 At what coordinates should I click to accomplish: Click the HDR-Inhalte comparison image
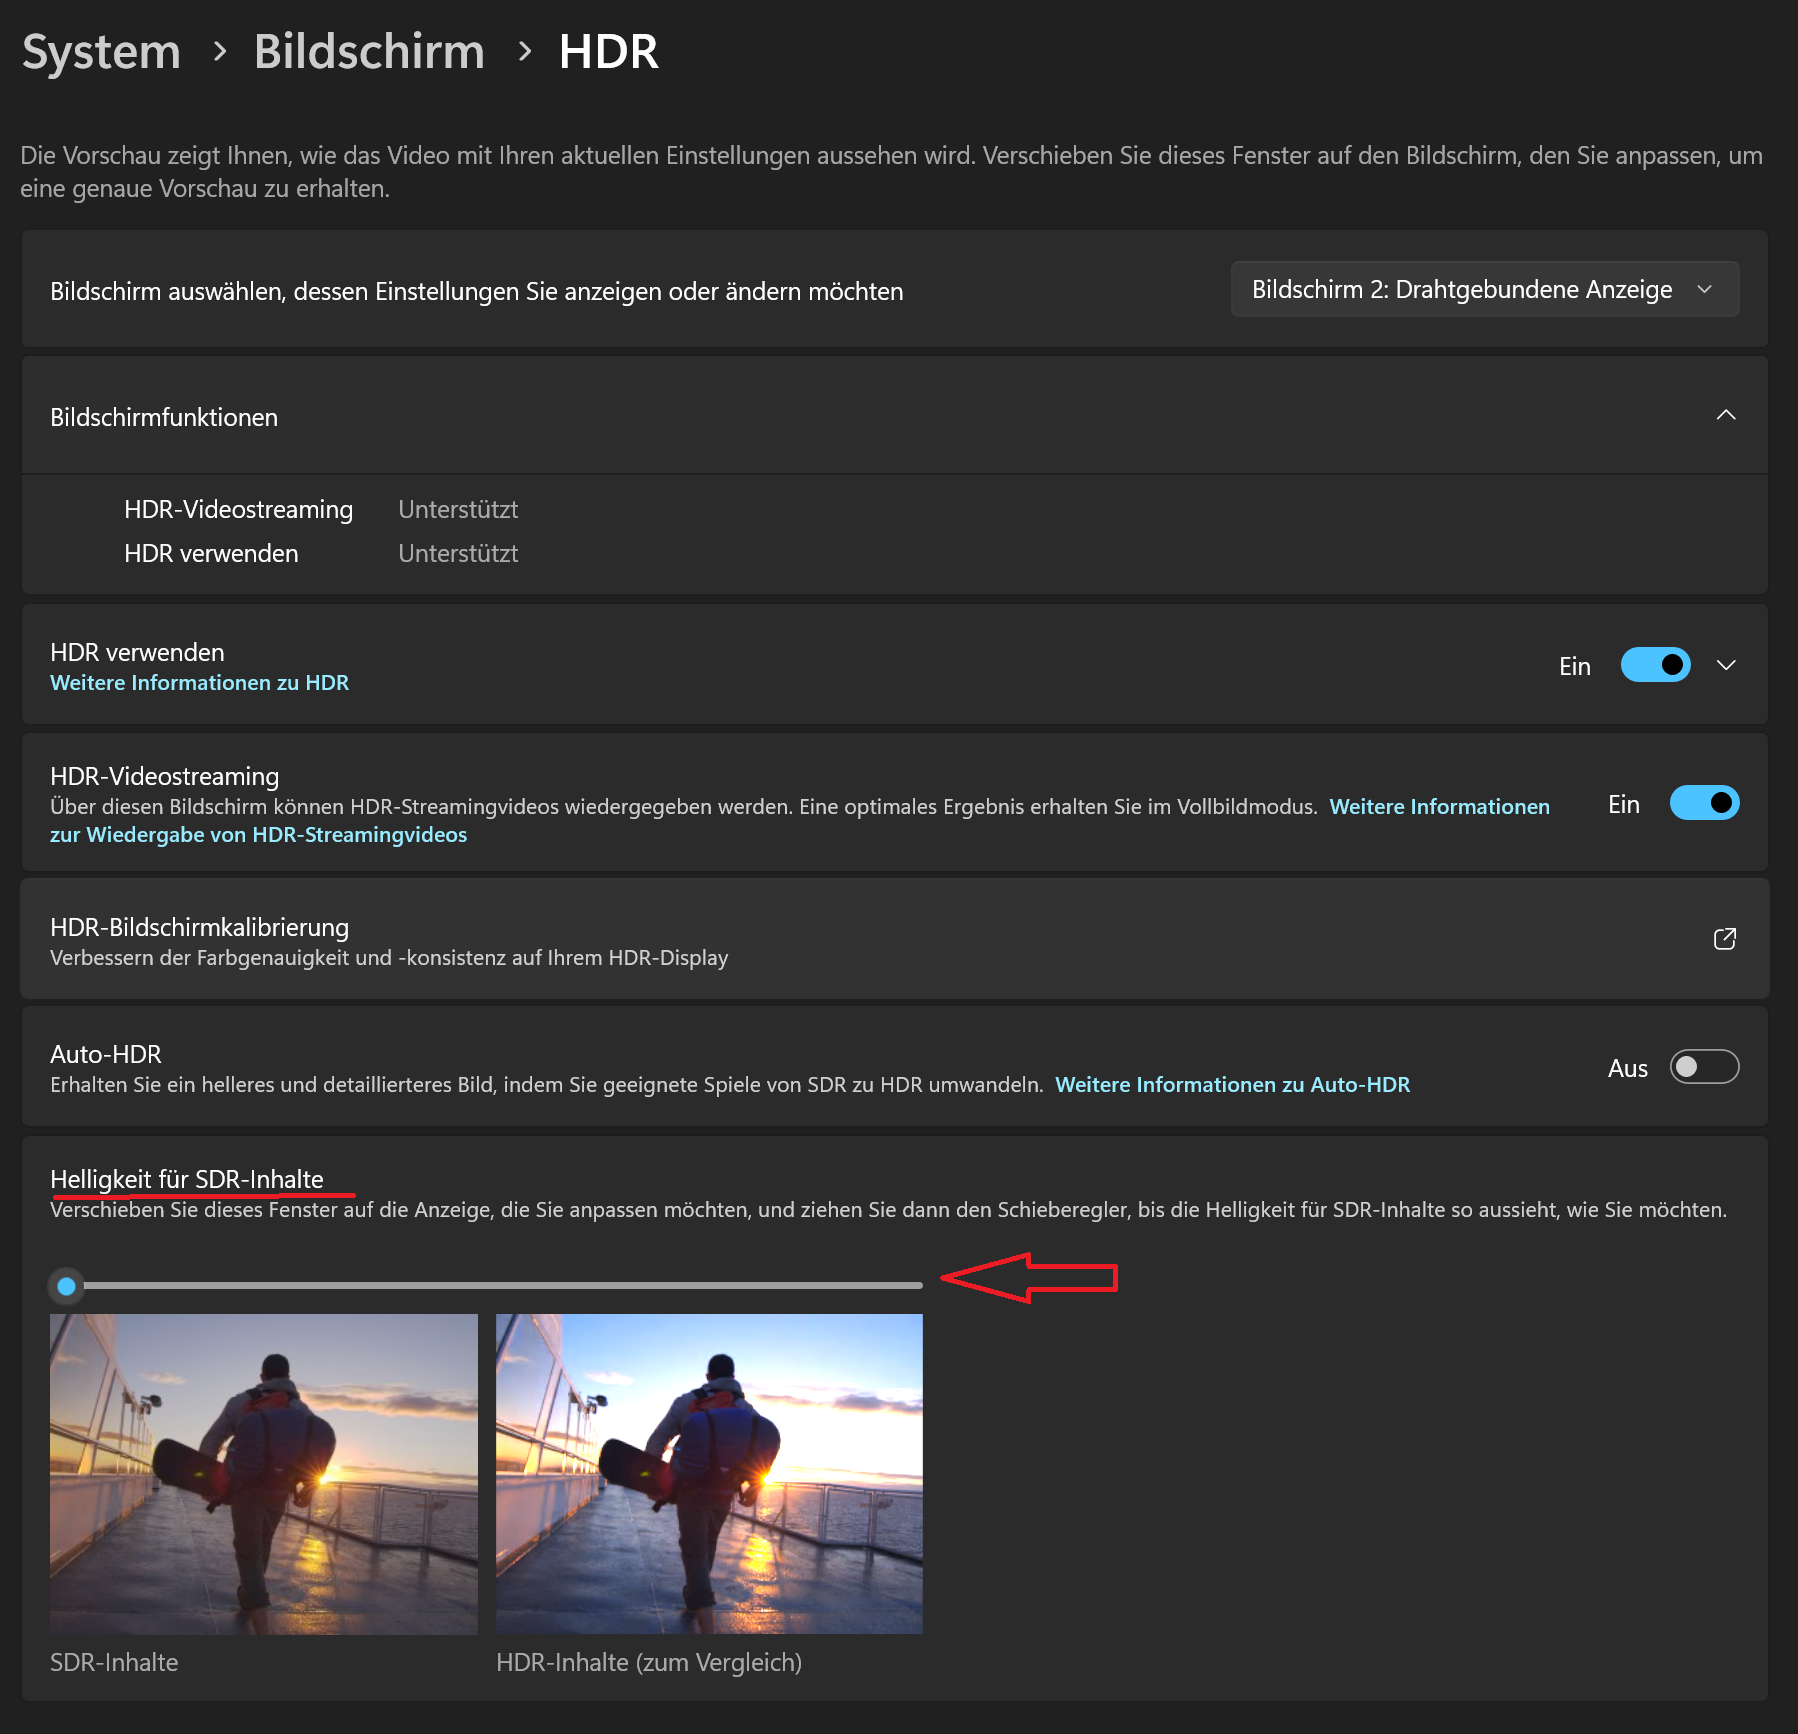click(709, 1475)
